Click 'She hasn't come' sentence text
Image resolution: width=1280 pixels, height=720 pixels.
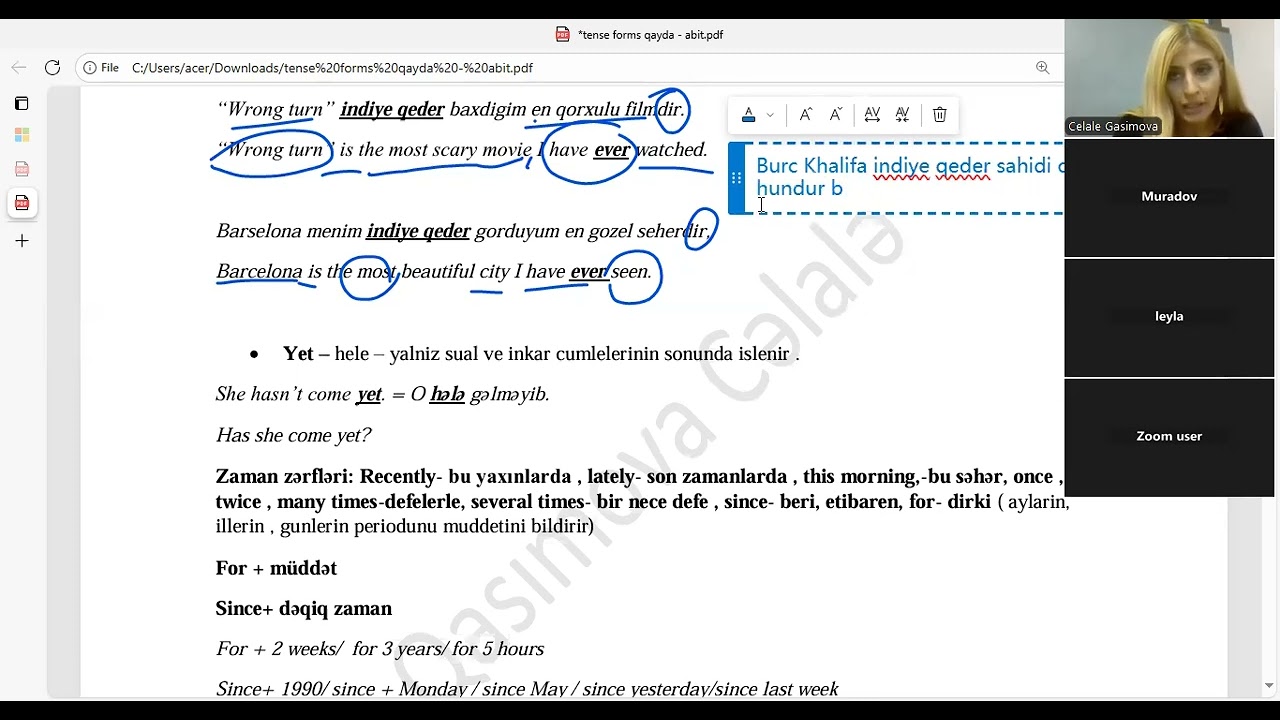click(x=283, y=395)
